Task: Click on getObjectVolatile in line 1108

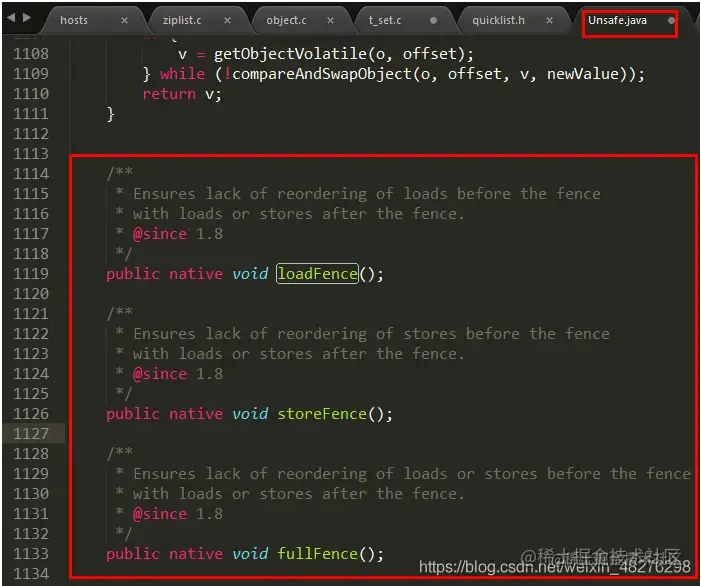Action: pyautogui.click(x=290, y=54)
